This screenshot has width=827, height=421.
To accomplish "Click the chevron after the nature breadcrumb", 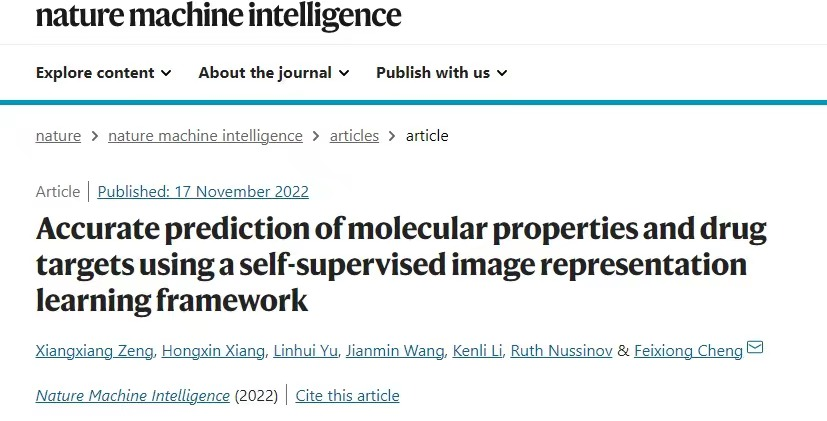I will (95, 136).
